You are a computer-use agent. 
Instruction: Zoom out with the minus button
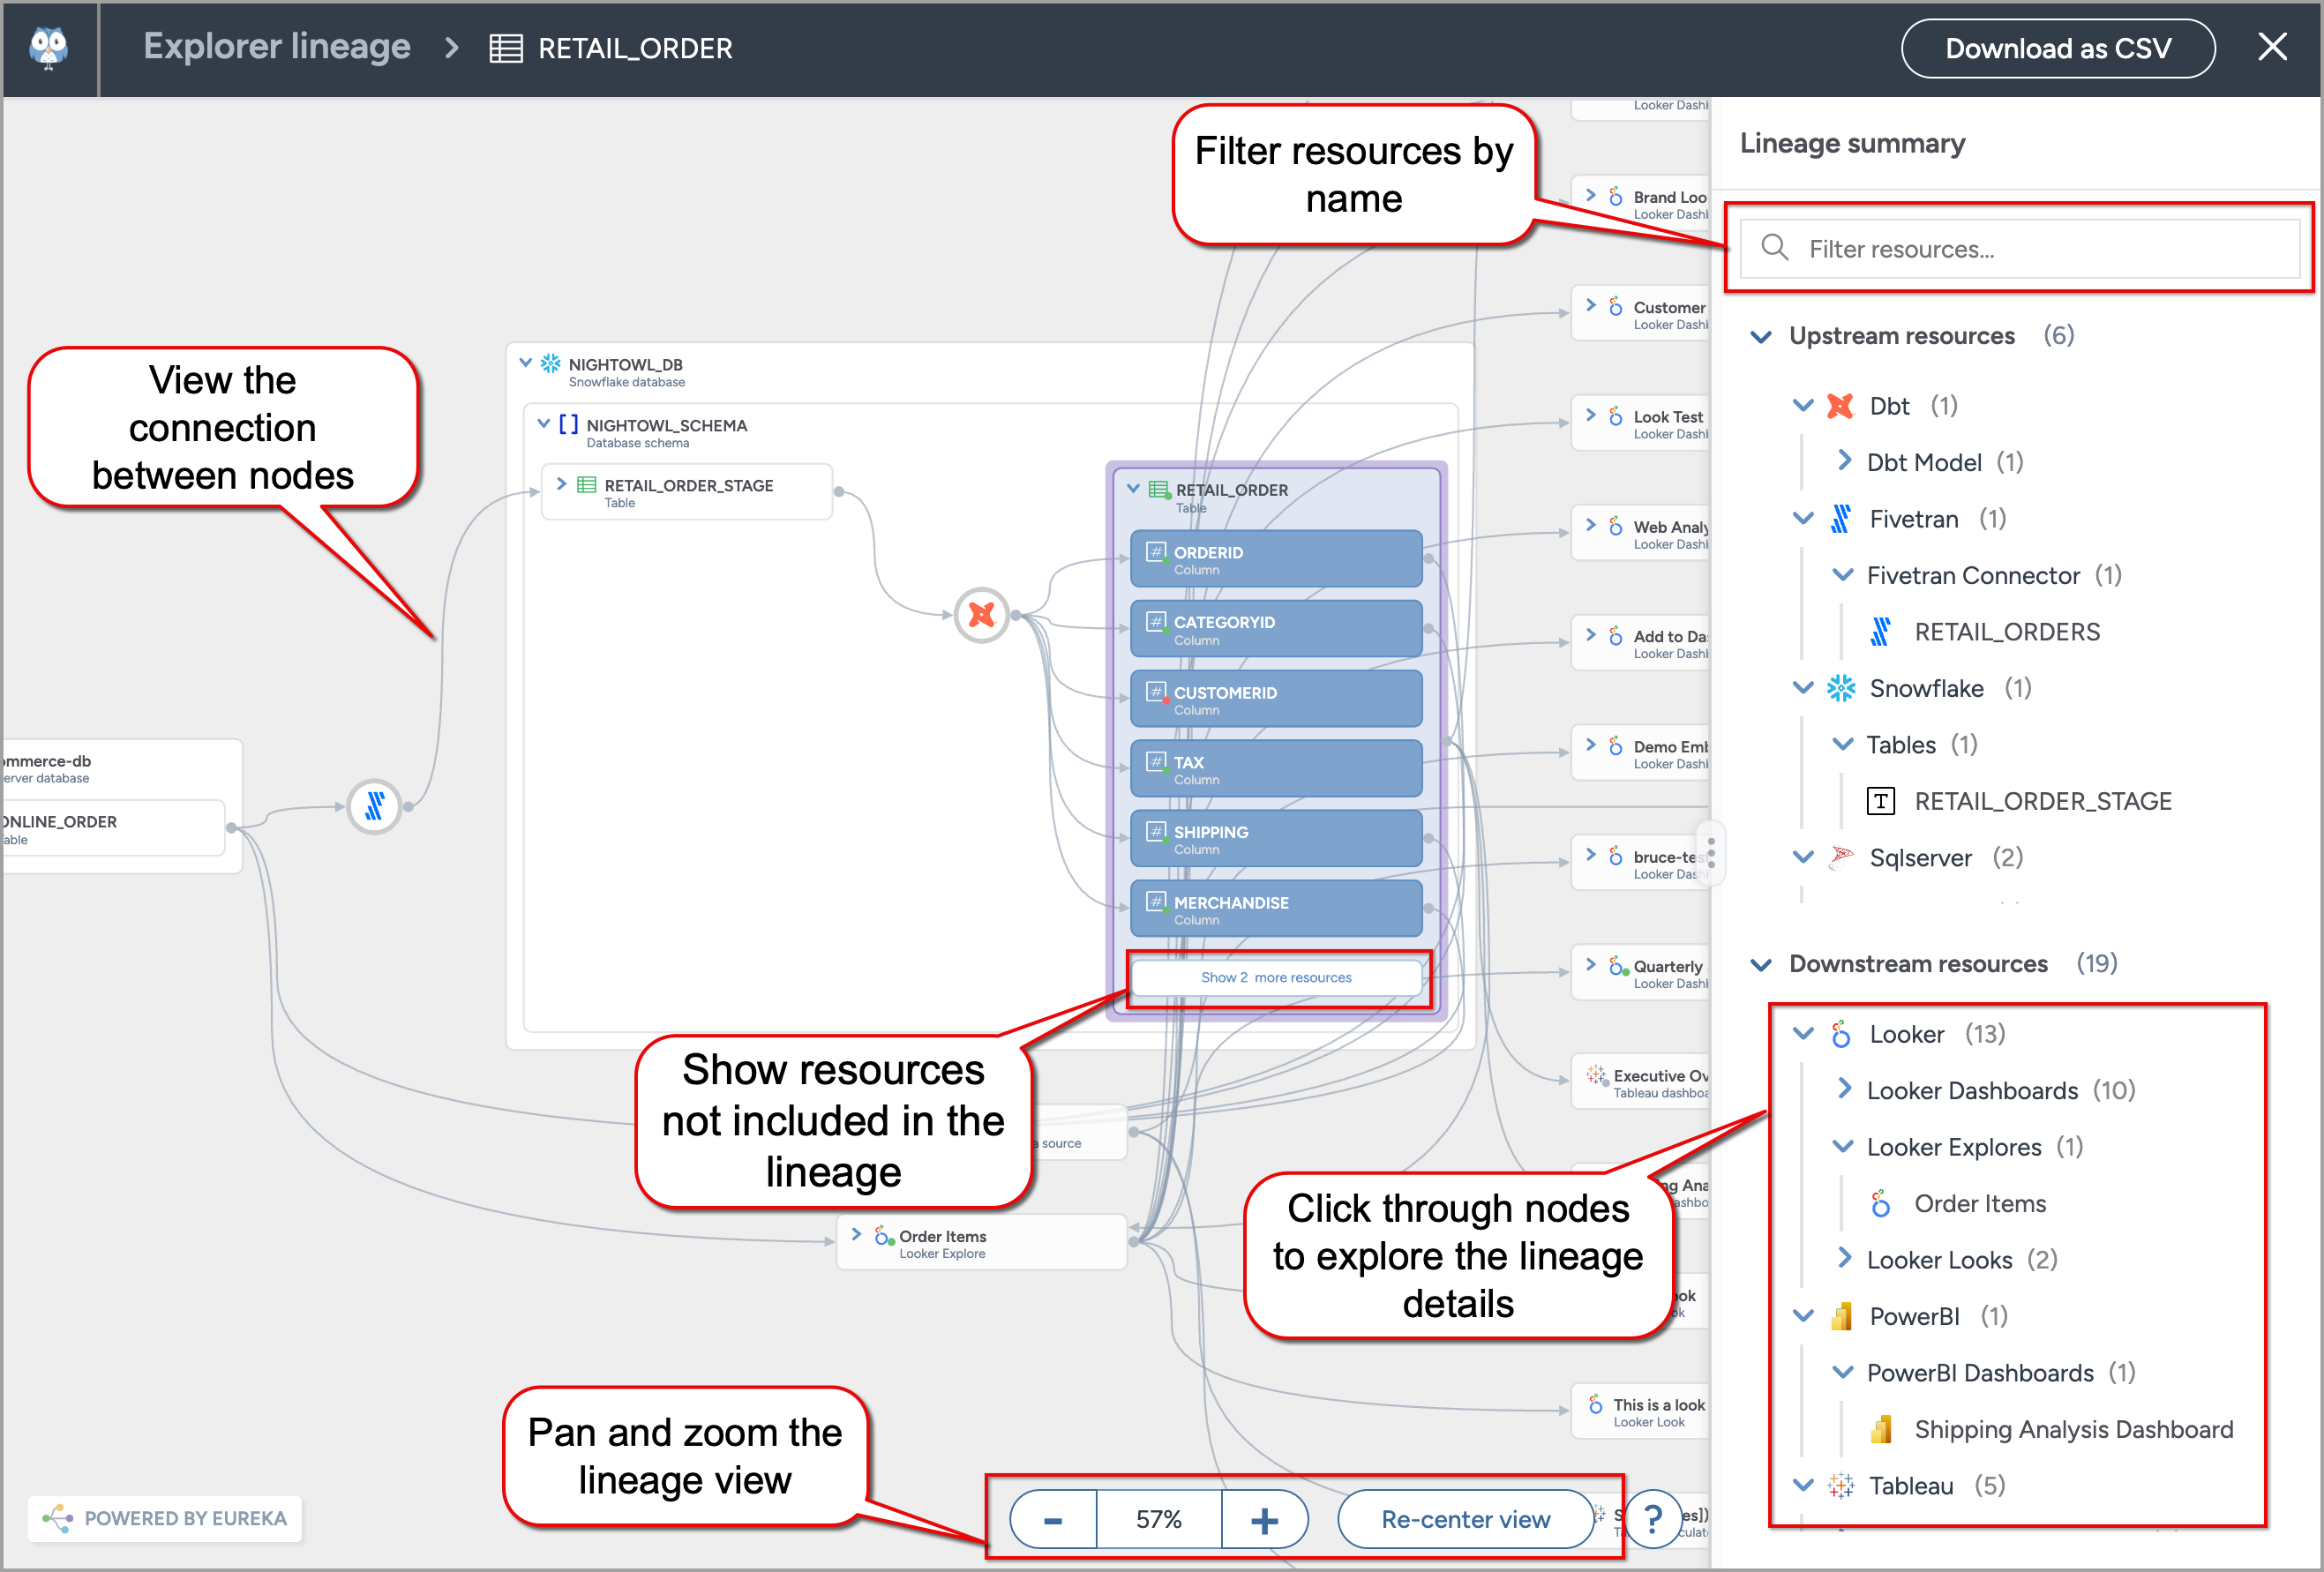click(x=1052, y=1520)
